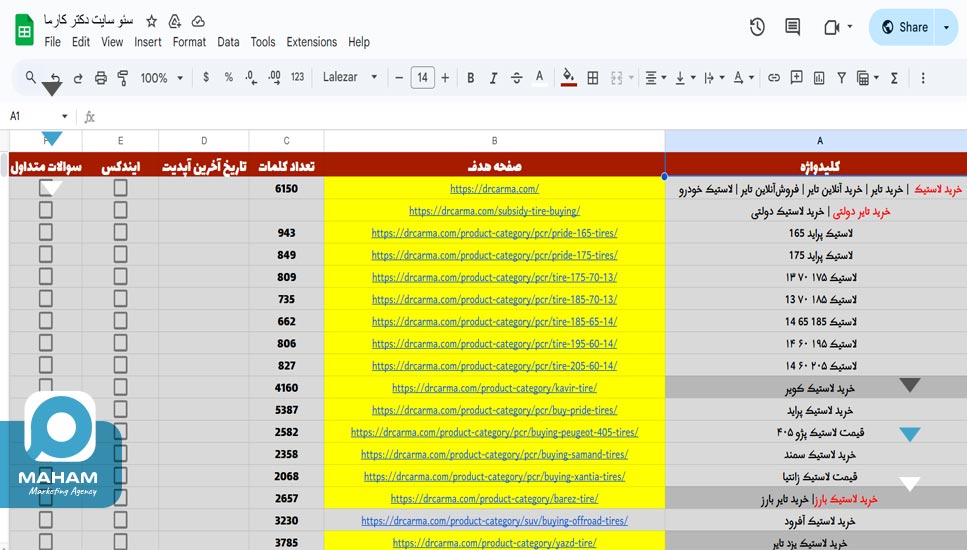Viewport: 967px width, 550px height.
Task: Open text wrapping dropdown
Action: coord(714,78)
